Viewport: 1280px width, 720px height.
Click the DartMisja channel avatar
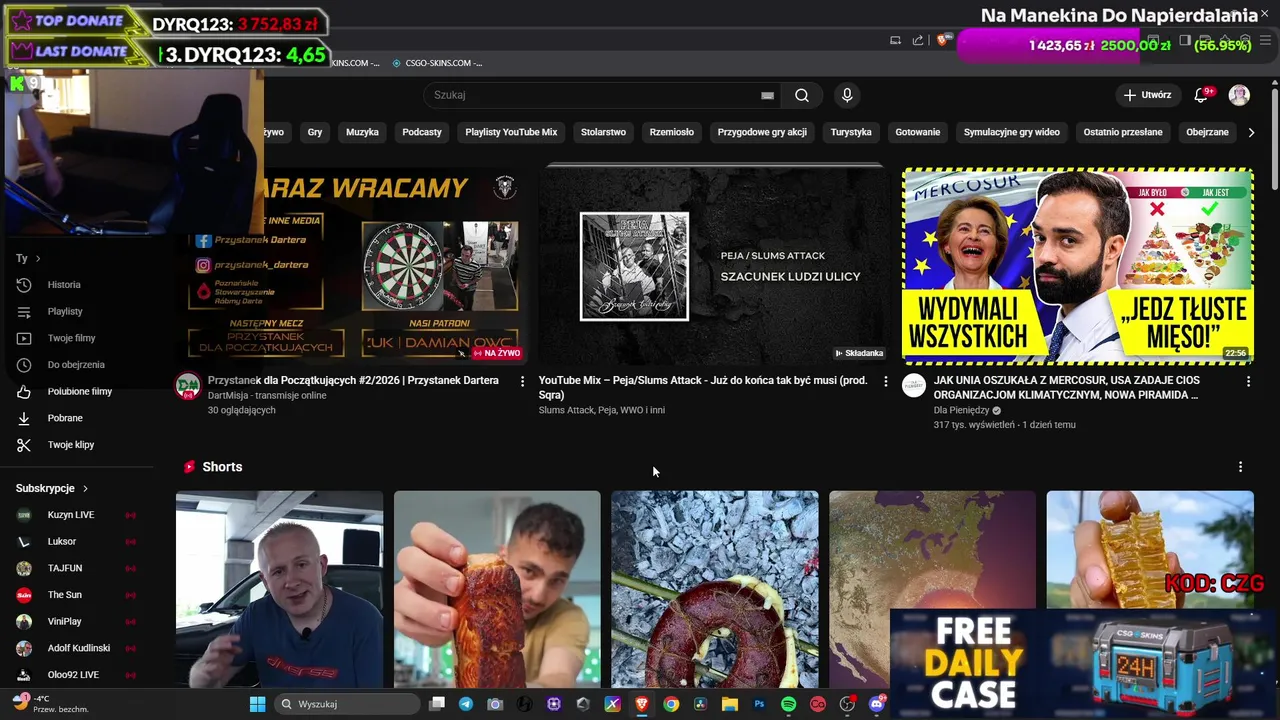[x=188, y=386]
